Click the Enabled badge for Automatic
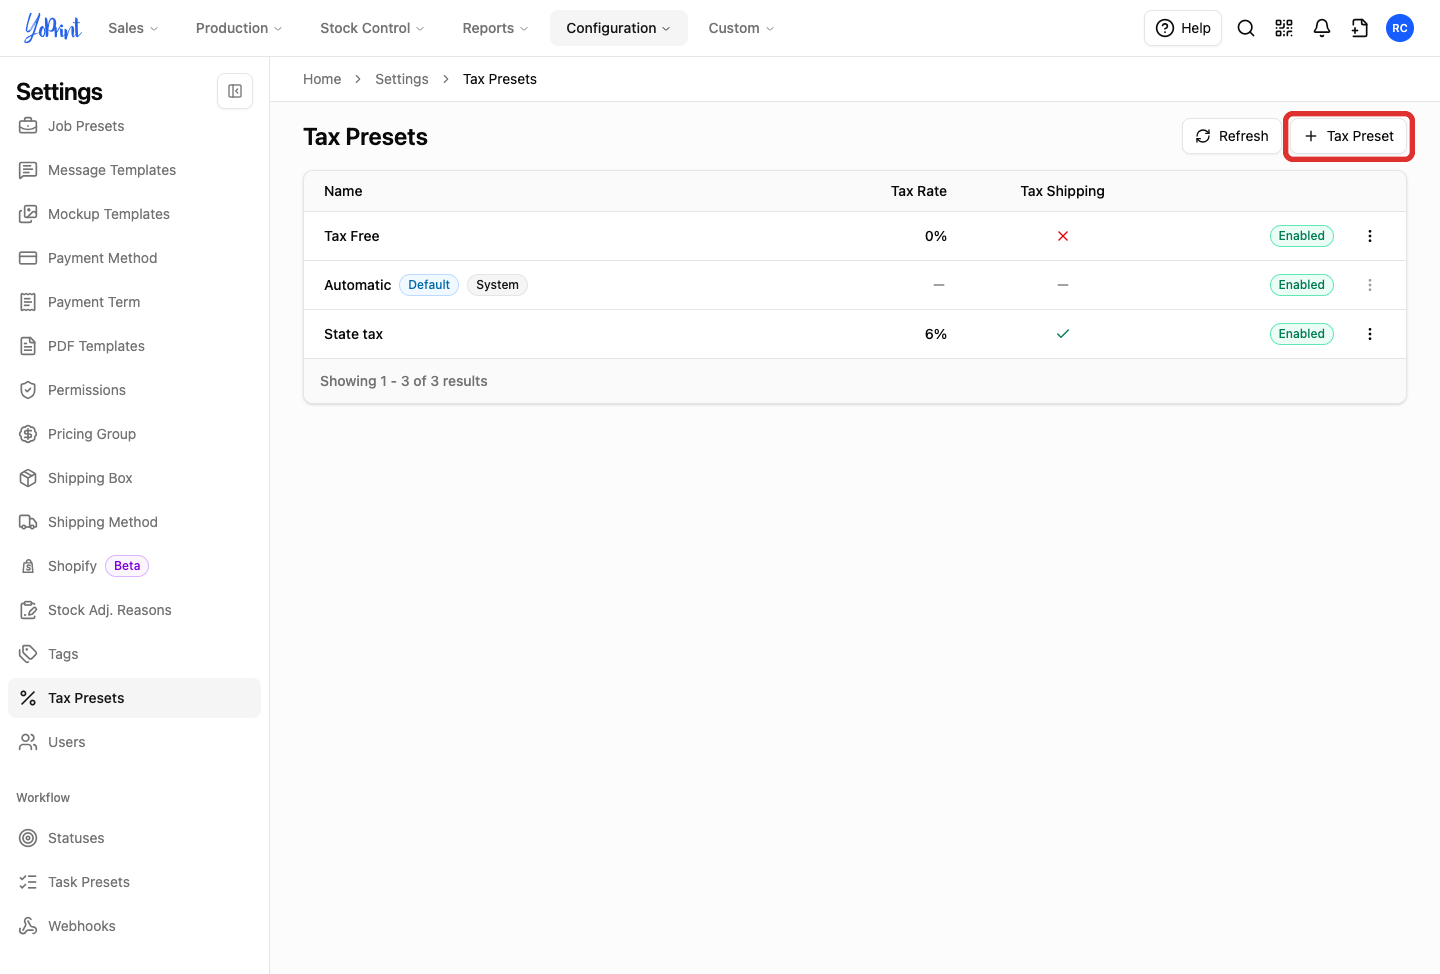Screen dimensions: 1440x974 coord(1302,285)
